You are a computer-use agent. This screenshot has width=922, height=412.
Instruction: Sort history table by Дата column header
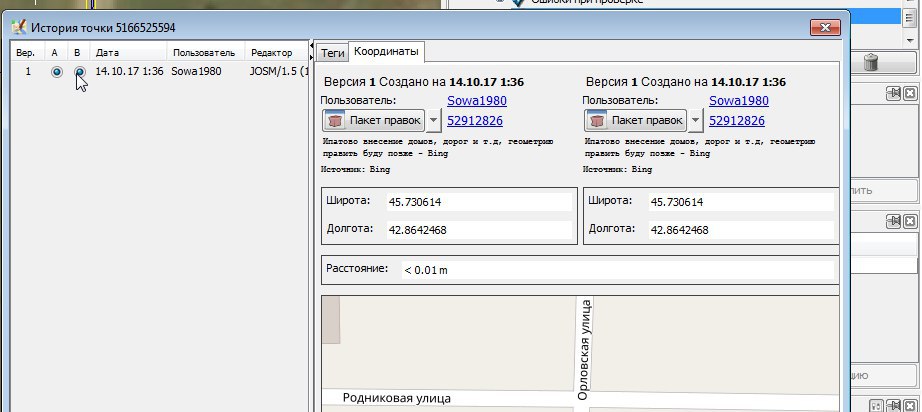[x=108, y=52]
